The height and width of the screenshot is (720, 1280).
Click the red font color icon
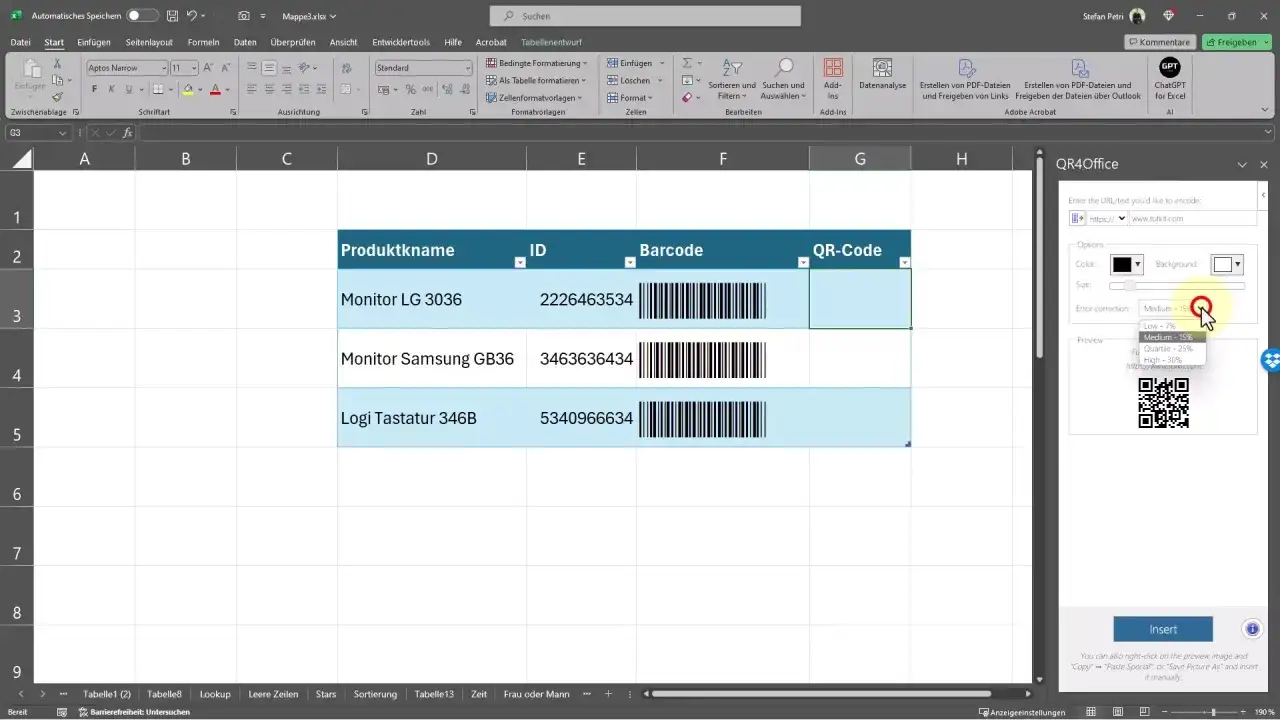point(214,89)
